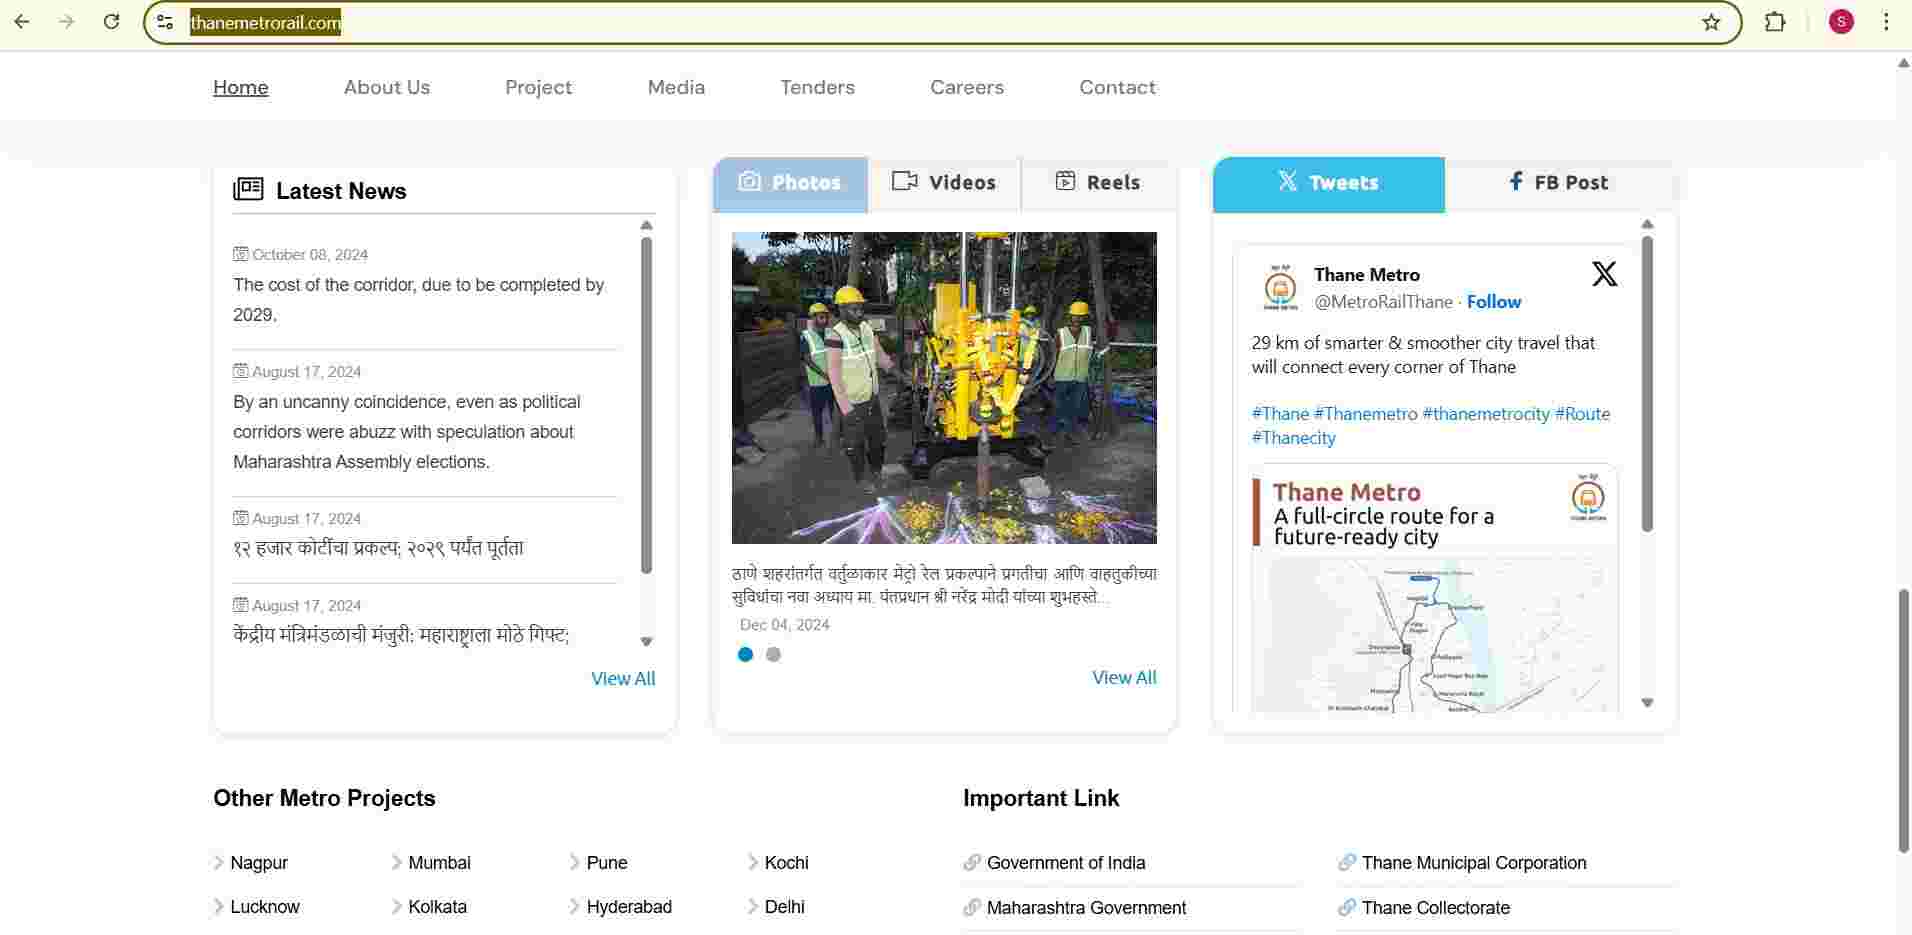Click the X logo in Thane Metro tweet
Viewport: 1912px width, 935px height.
point(1604,274)
